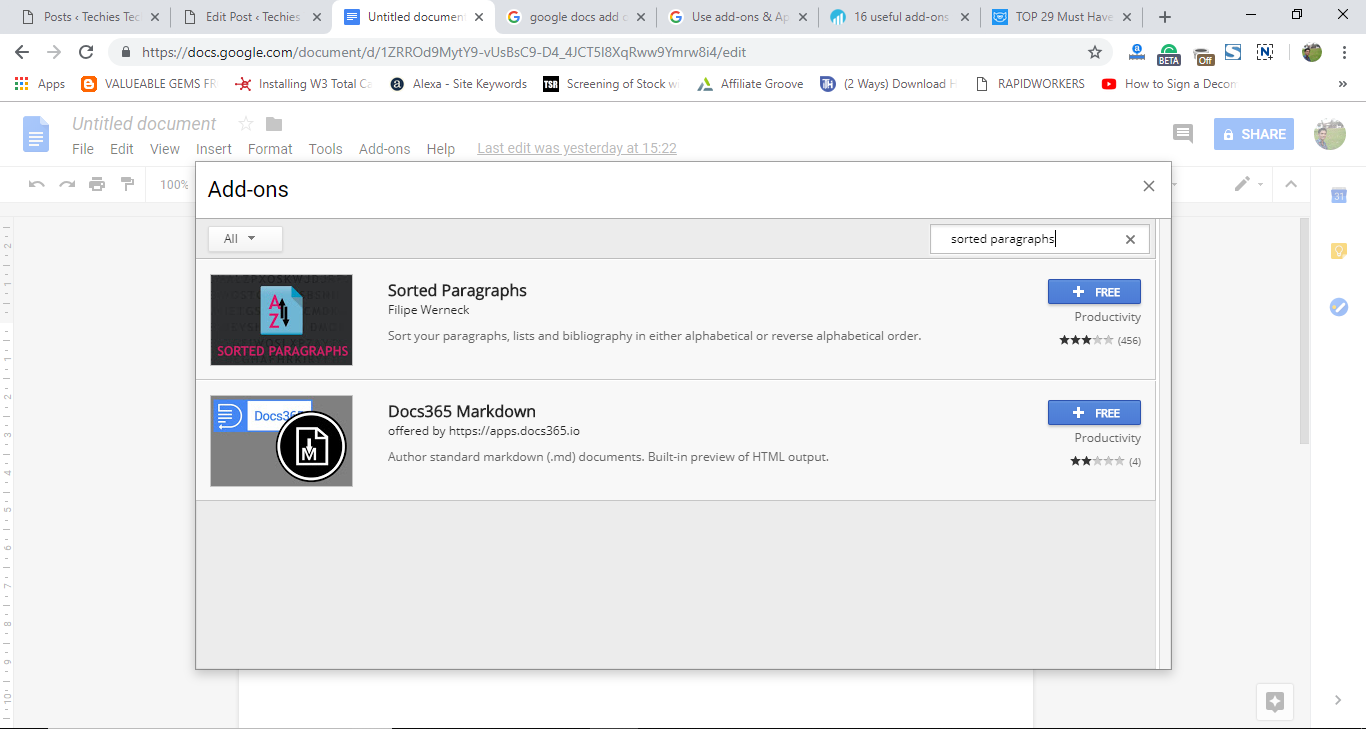The width and height of the screenshot is (1366, 729).
Task: Open the Calendar side panel icon
Action: 1339,196
